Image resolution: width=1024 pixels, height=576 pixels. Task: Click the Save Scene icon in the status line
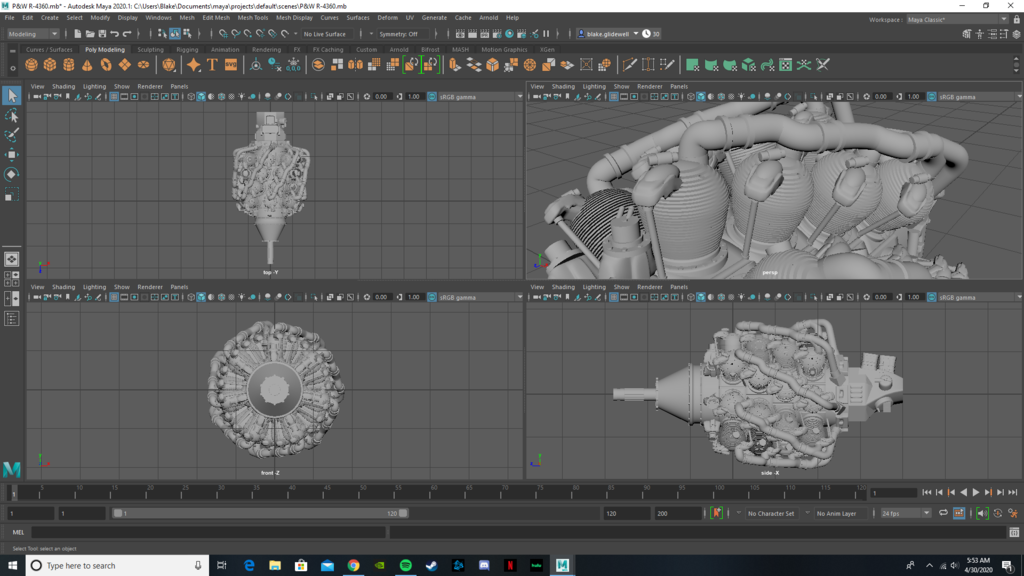103,32
